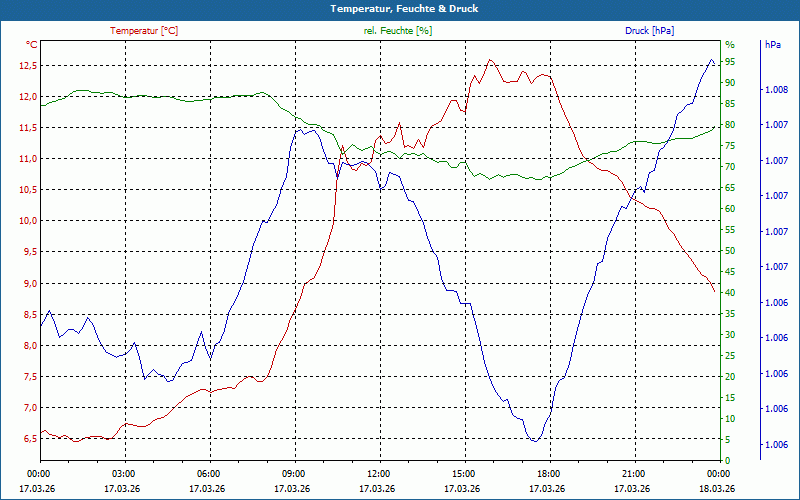Click the 1.008 value on the pressure axis
This screenshot has height=500, width=800.
pos(776,90)
